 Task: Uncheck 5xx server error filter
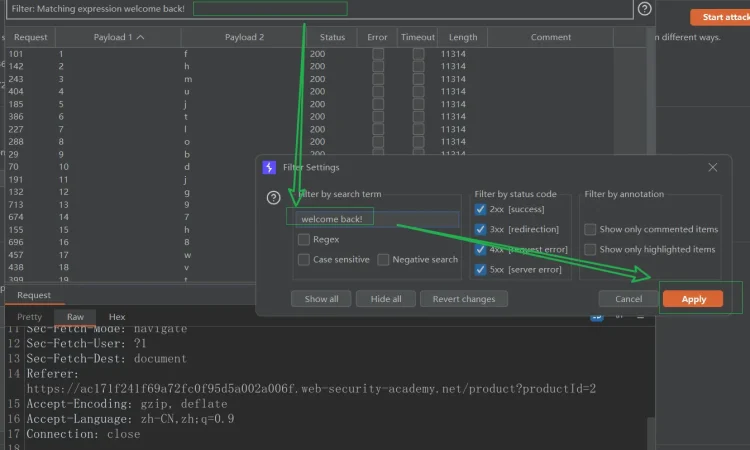pos(480,270)
